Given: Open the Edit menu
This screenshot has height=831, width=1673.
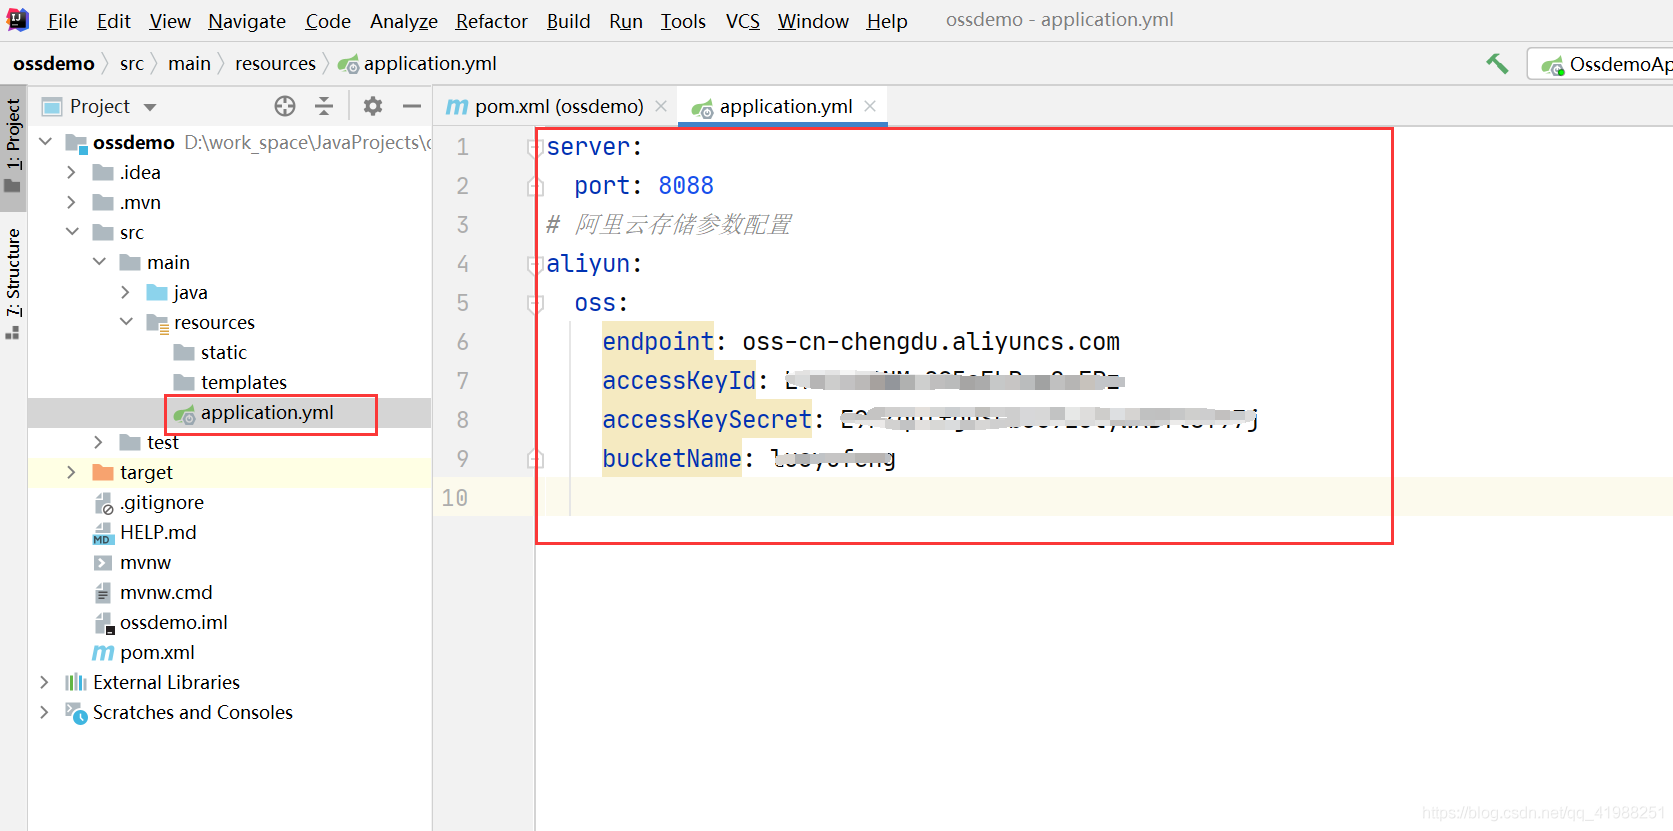Looking at the screenshot, I should (114, 21).
